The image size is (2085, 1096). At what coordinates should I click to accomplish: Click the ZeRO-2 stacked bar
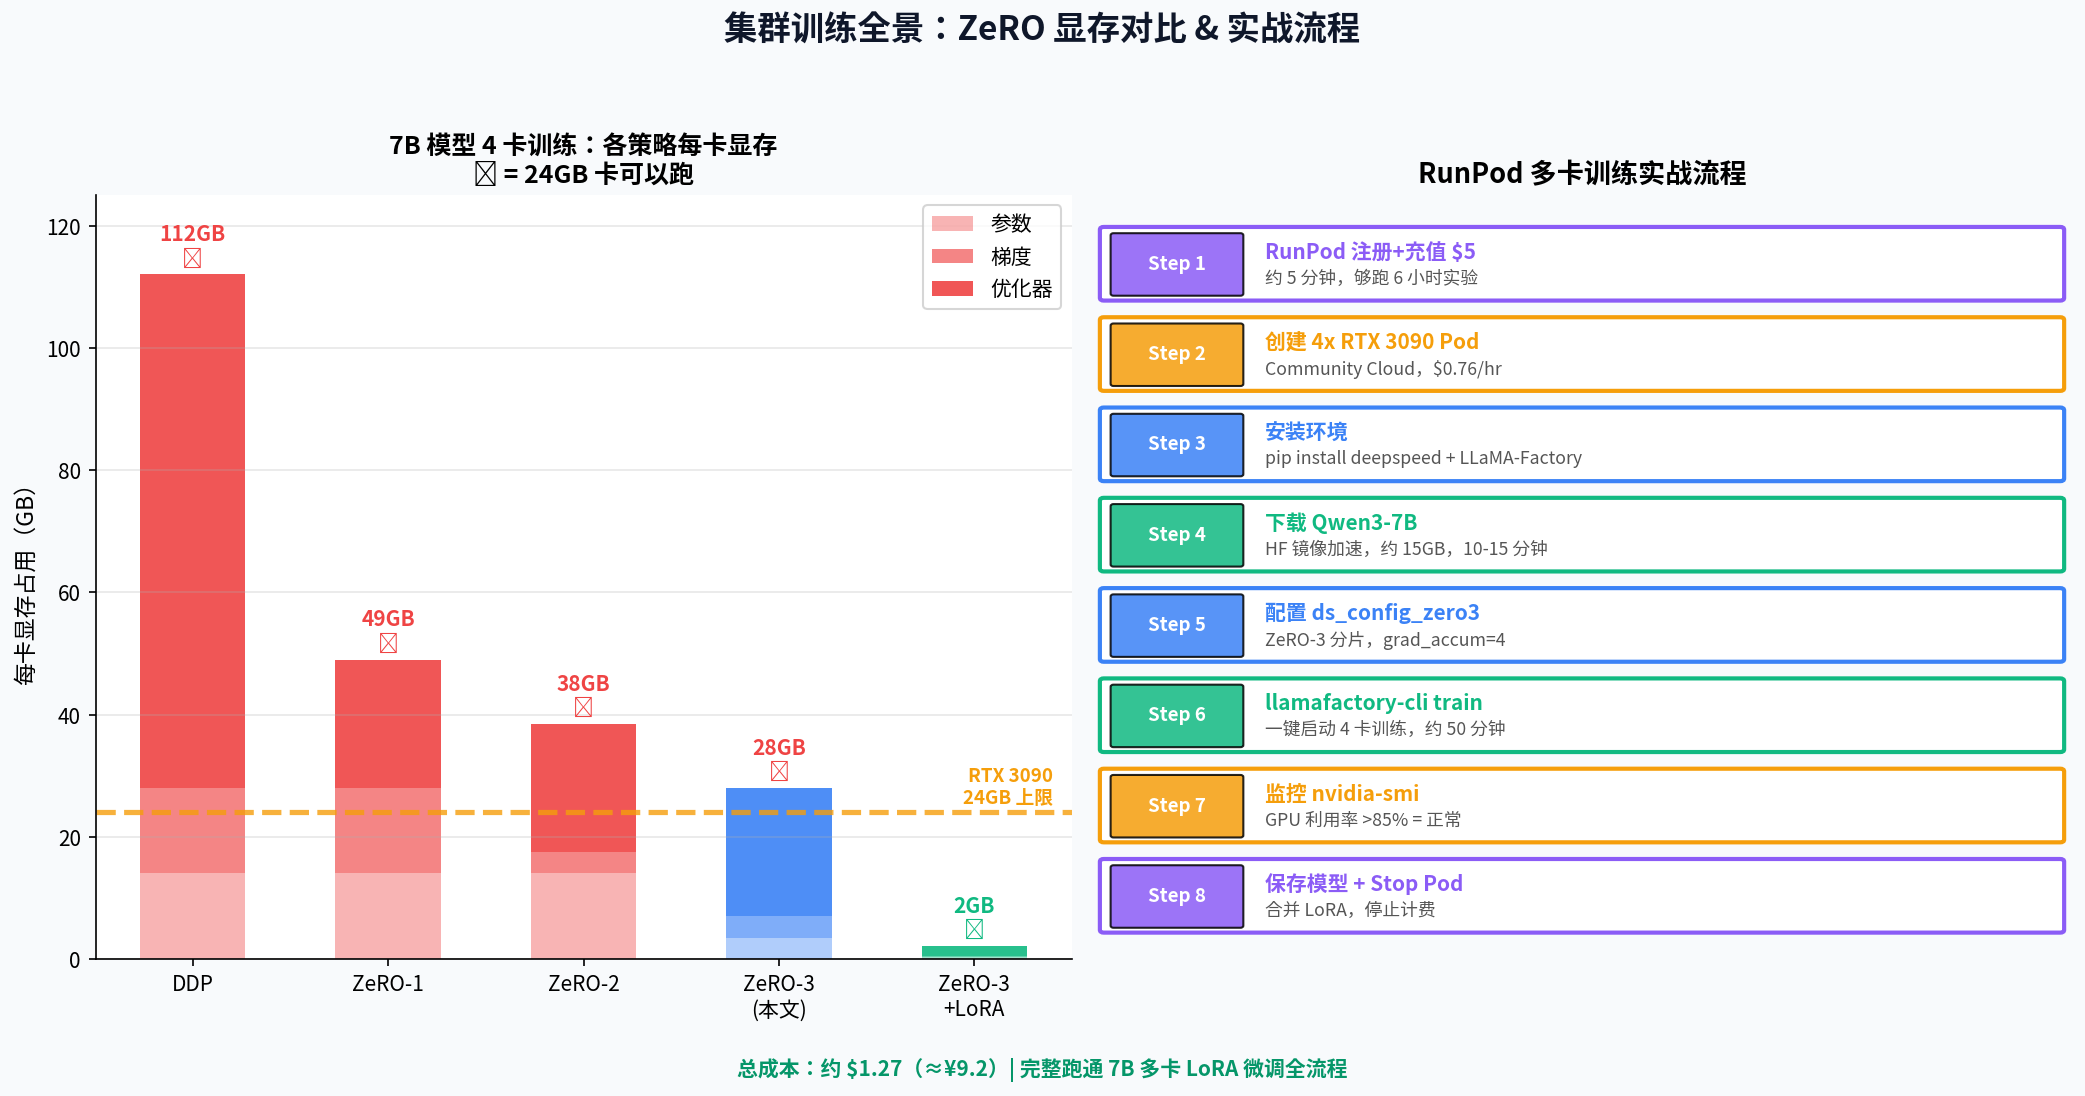[583, 841]
